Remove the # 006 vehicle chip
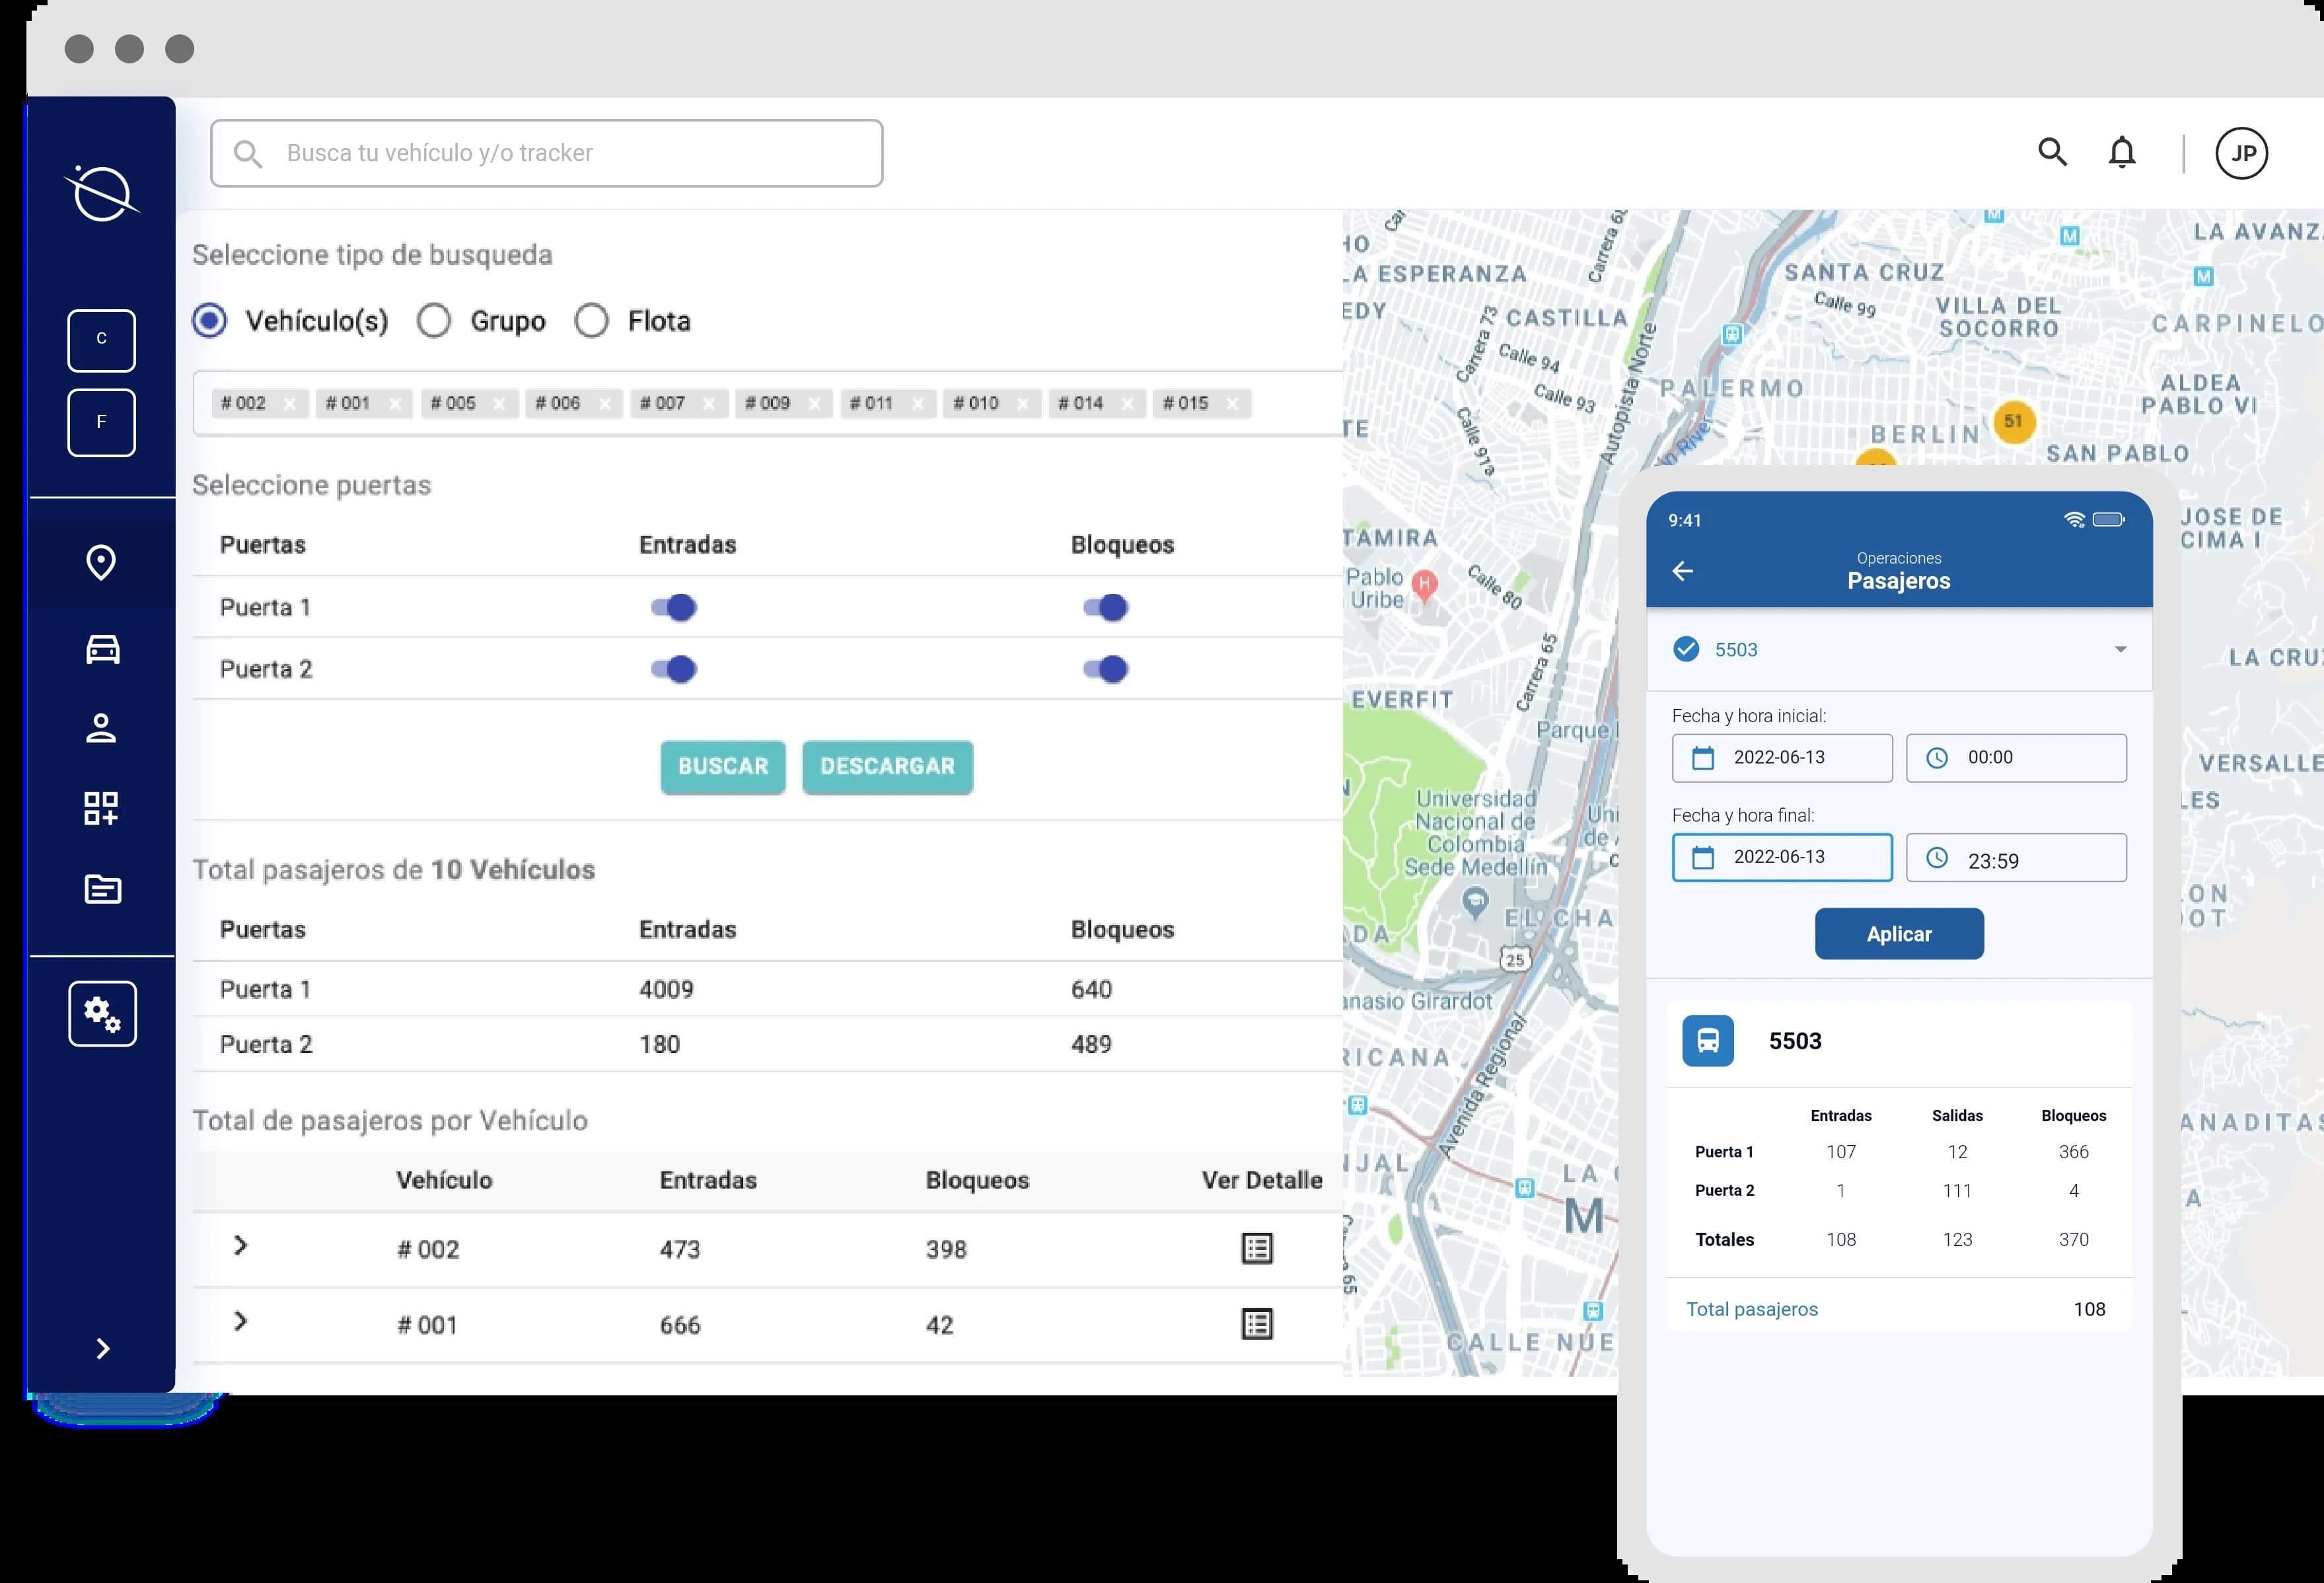2324x1583 pixels. tap(604, 404)
